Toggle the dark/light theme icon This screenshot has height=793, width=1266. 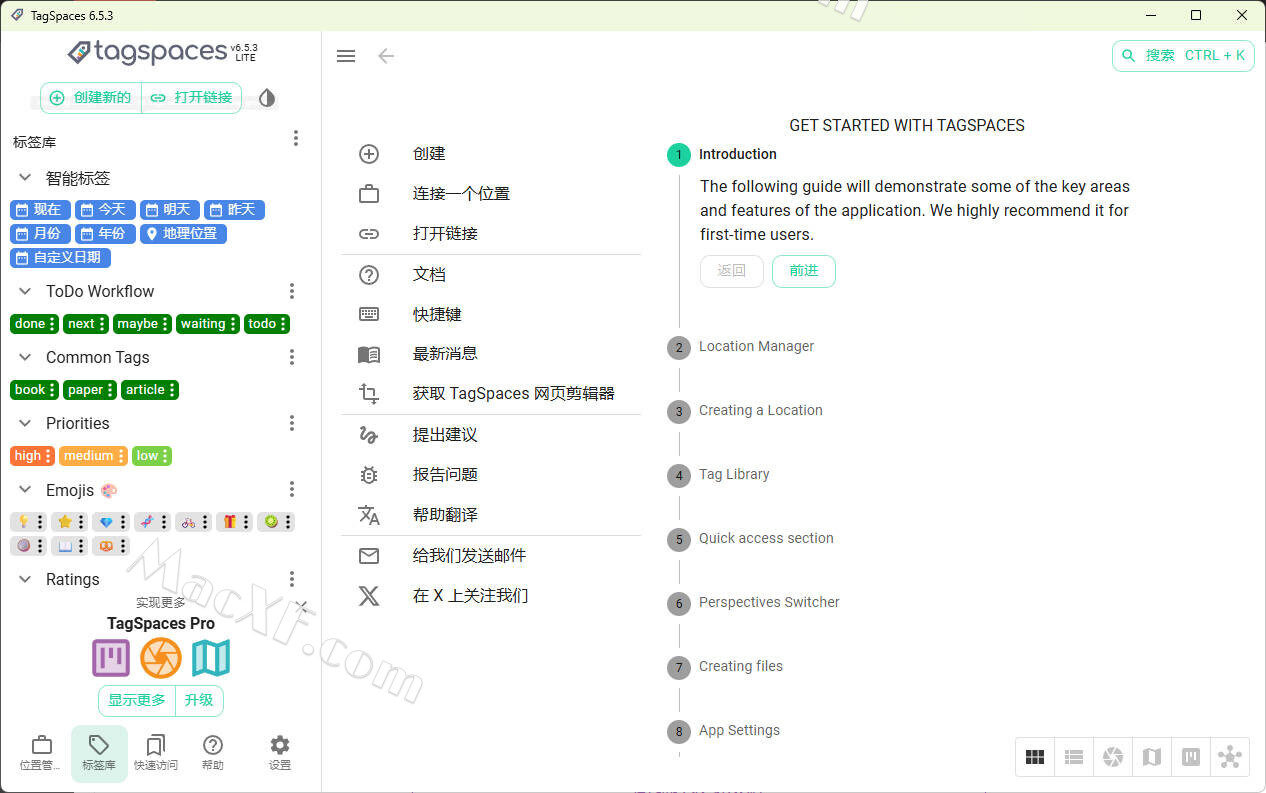[267, 98]
